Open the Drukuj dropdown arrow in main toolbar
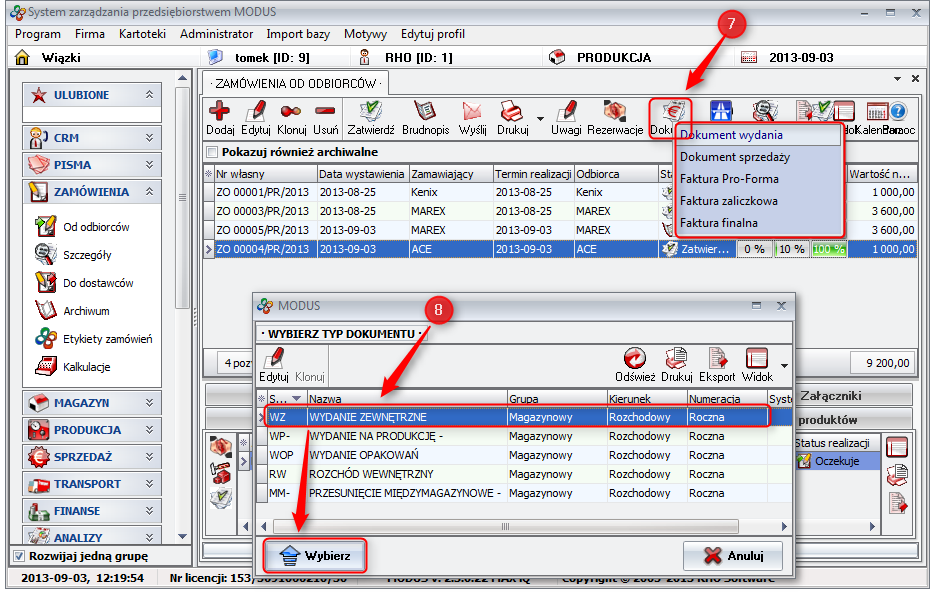This screenshot has height=594, width=935. [540, 119]
